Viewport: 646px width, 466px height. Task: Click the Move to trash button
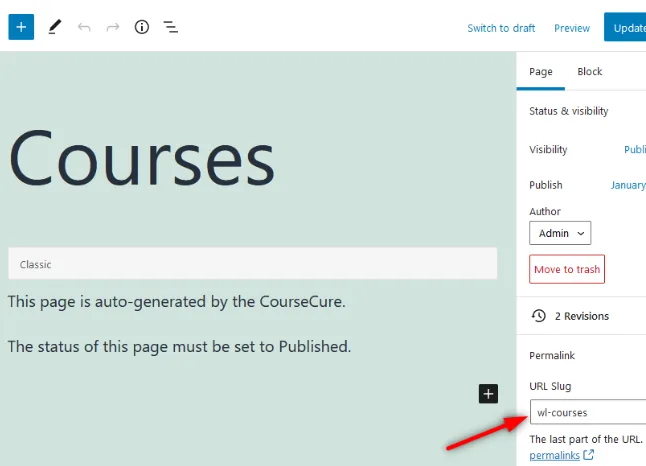[x=567, y=269]
